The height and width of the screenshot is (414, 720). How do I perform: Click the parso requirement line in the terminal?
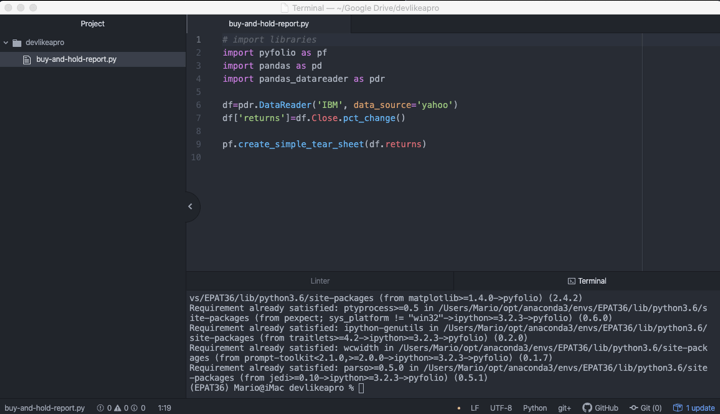click(448, 373)
